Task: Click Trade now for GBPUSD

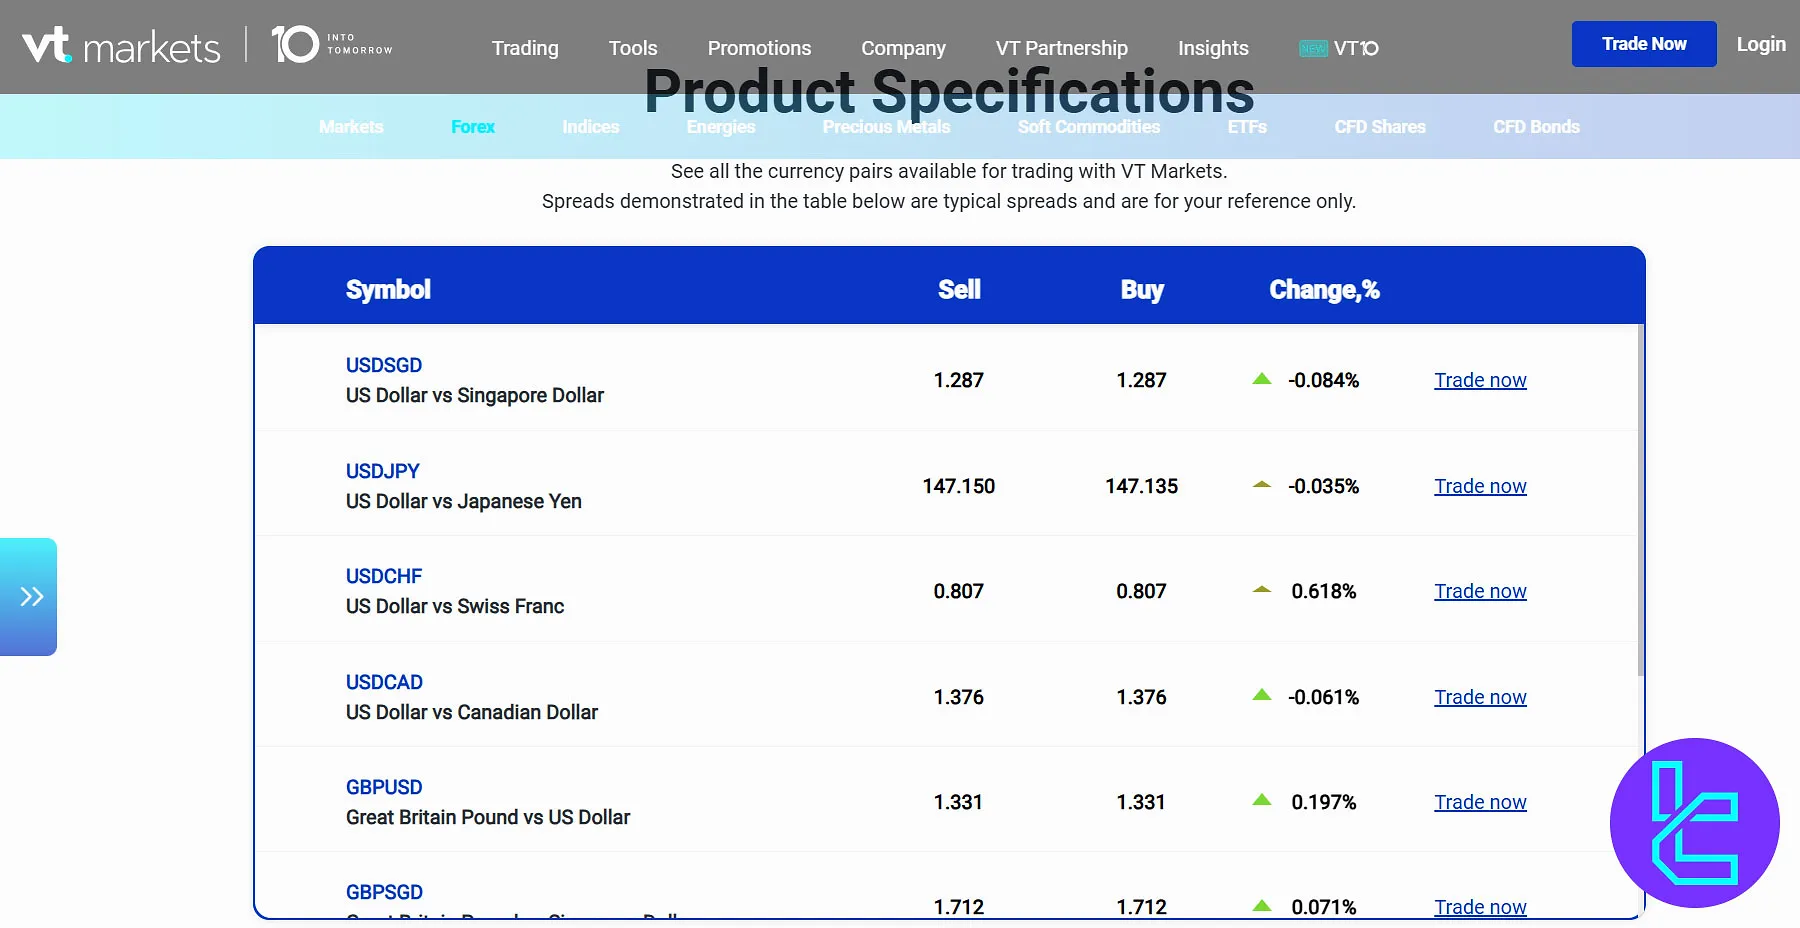Action: coord(1480,802)
